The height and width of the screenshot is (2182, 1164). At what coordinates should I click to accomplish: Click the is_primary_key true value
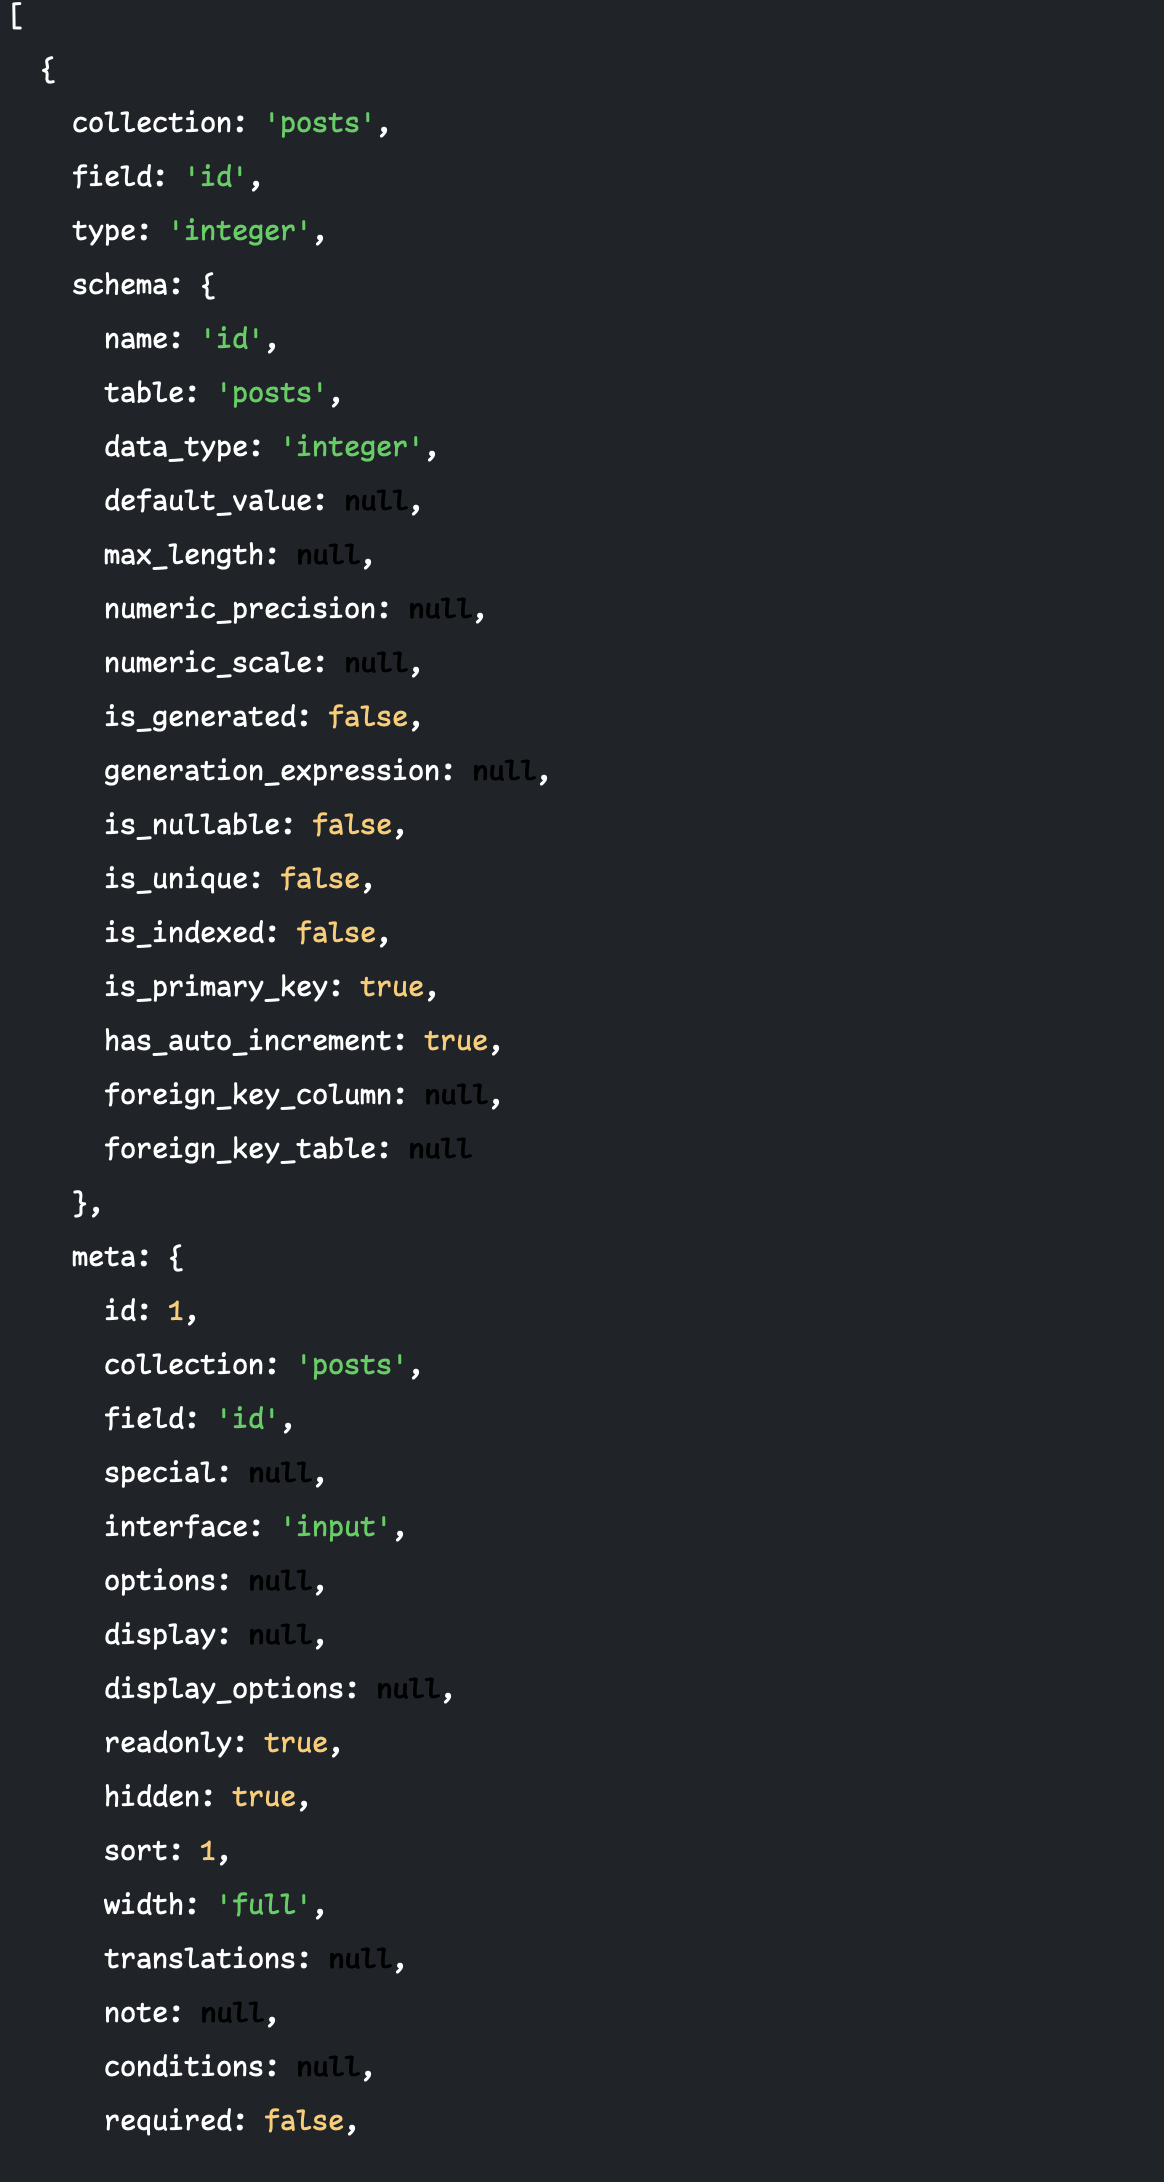pyautogui.click(x=391, y=987)
